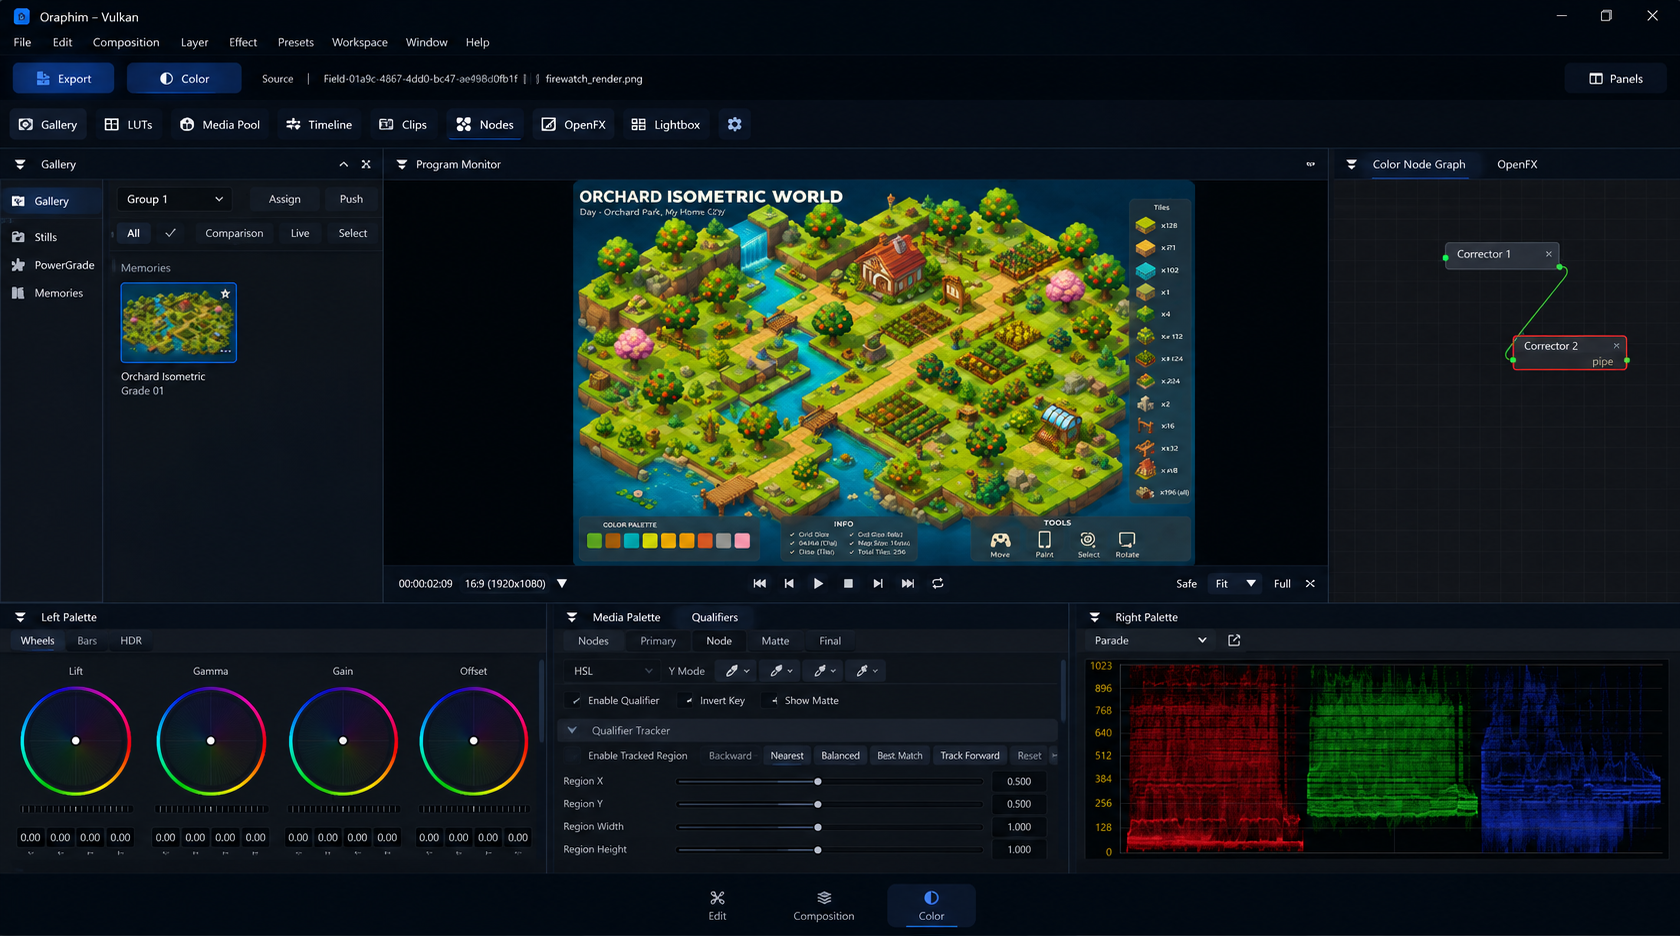The height and width of the screenshot is (936, 1680).
Task: Open the Group 1 dropdown
Action: tap(174, 199)
